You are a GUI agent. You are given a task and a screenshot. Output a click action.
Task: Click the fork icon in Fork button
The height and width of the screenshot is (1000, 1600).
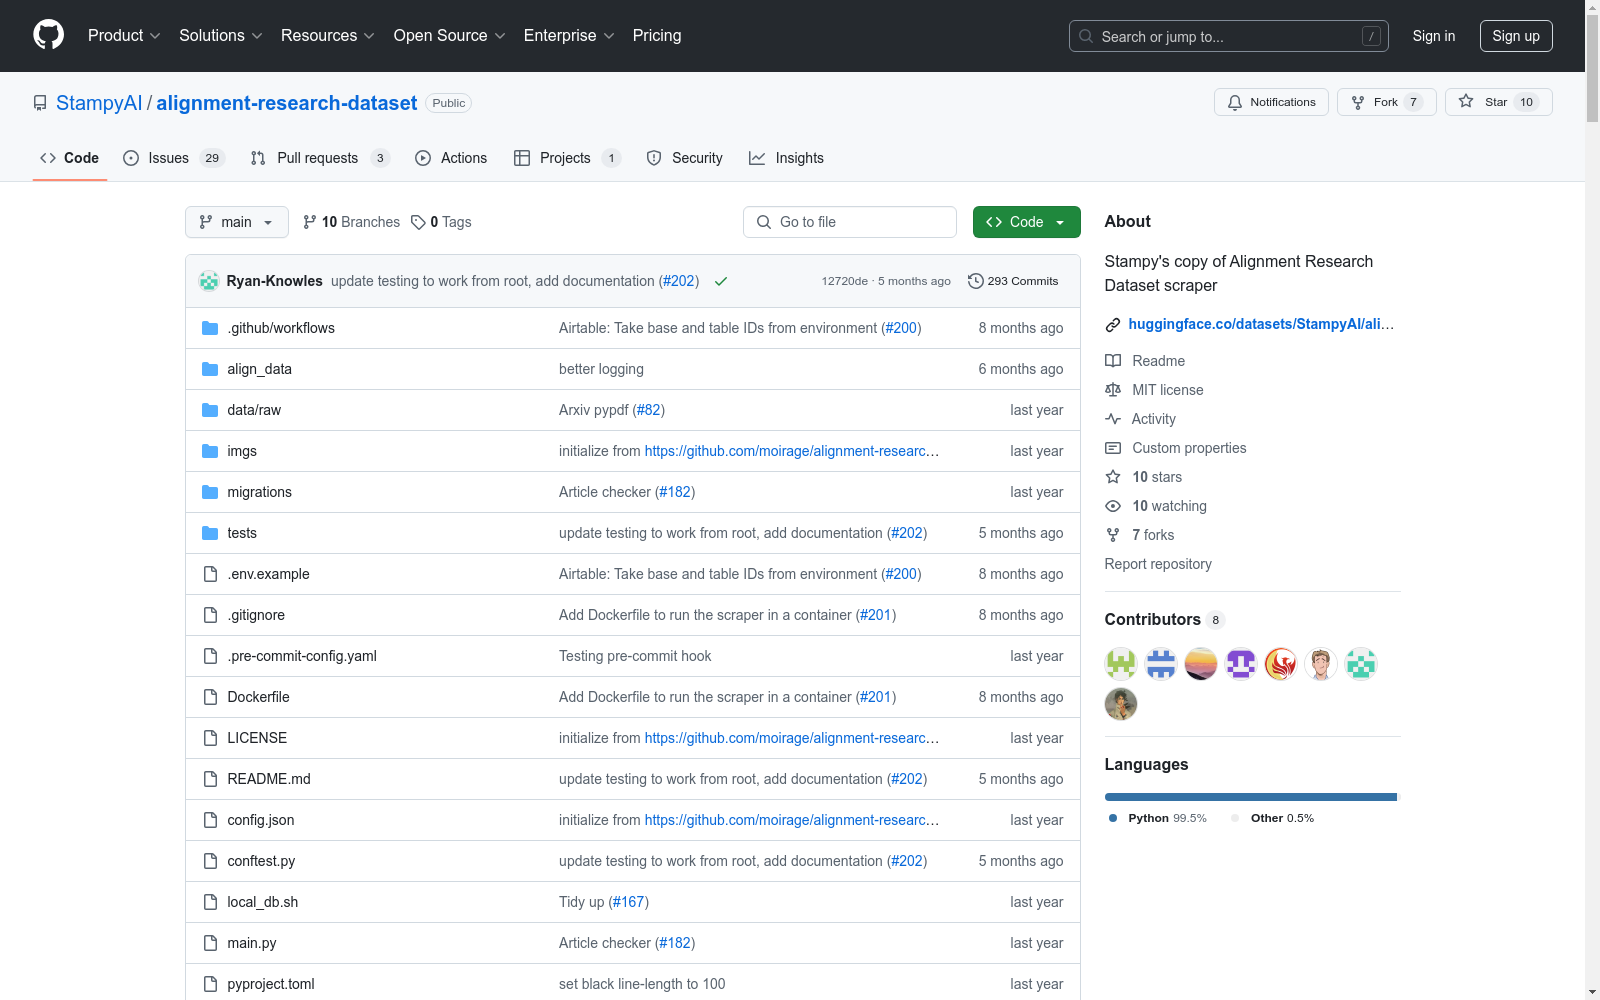(x=1358, y=102)
